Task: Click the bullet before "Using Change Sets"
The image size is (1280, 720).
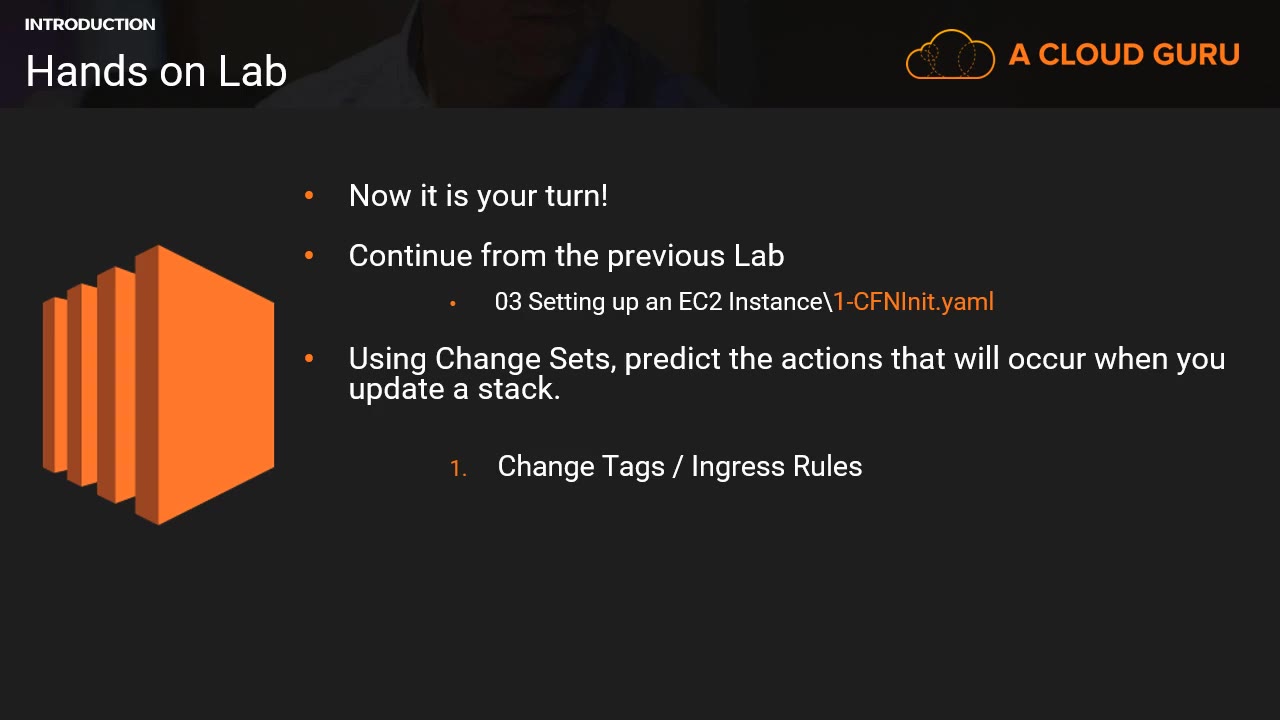Action: [x=309, y=359]
